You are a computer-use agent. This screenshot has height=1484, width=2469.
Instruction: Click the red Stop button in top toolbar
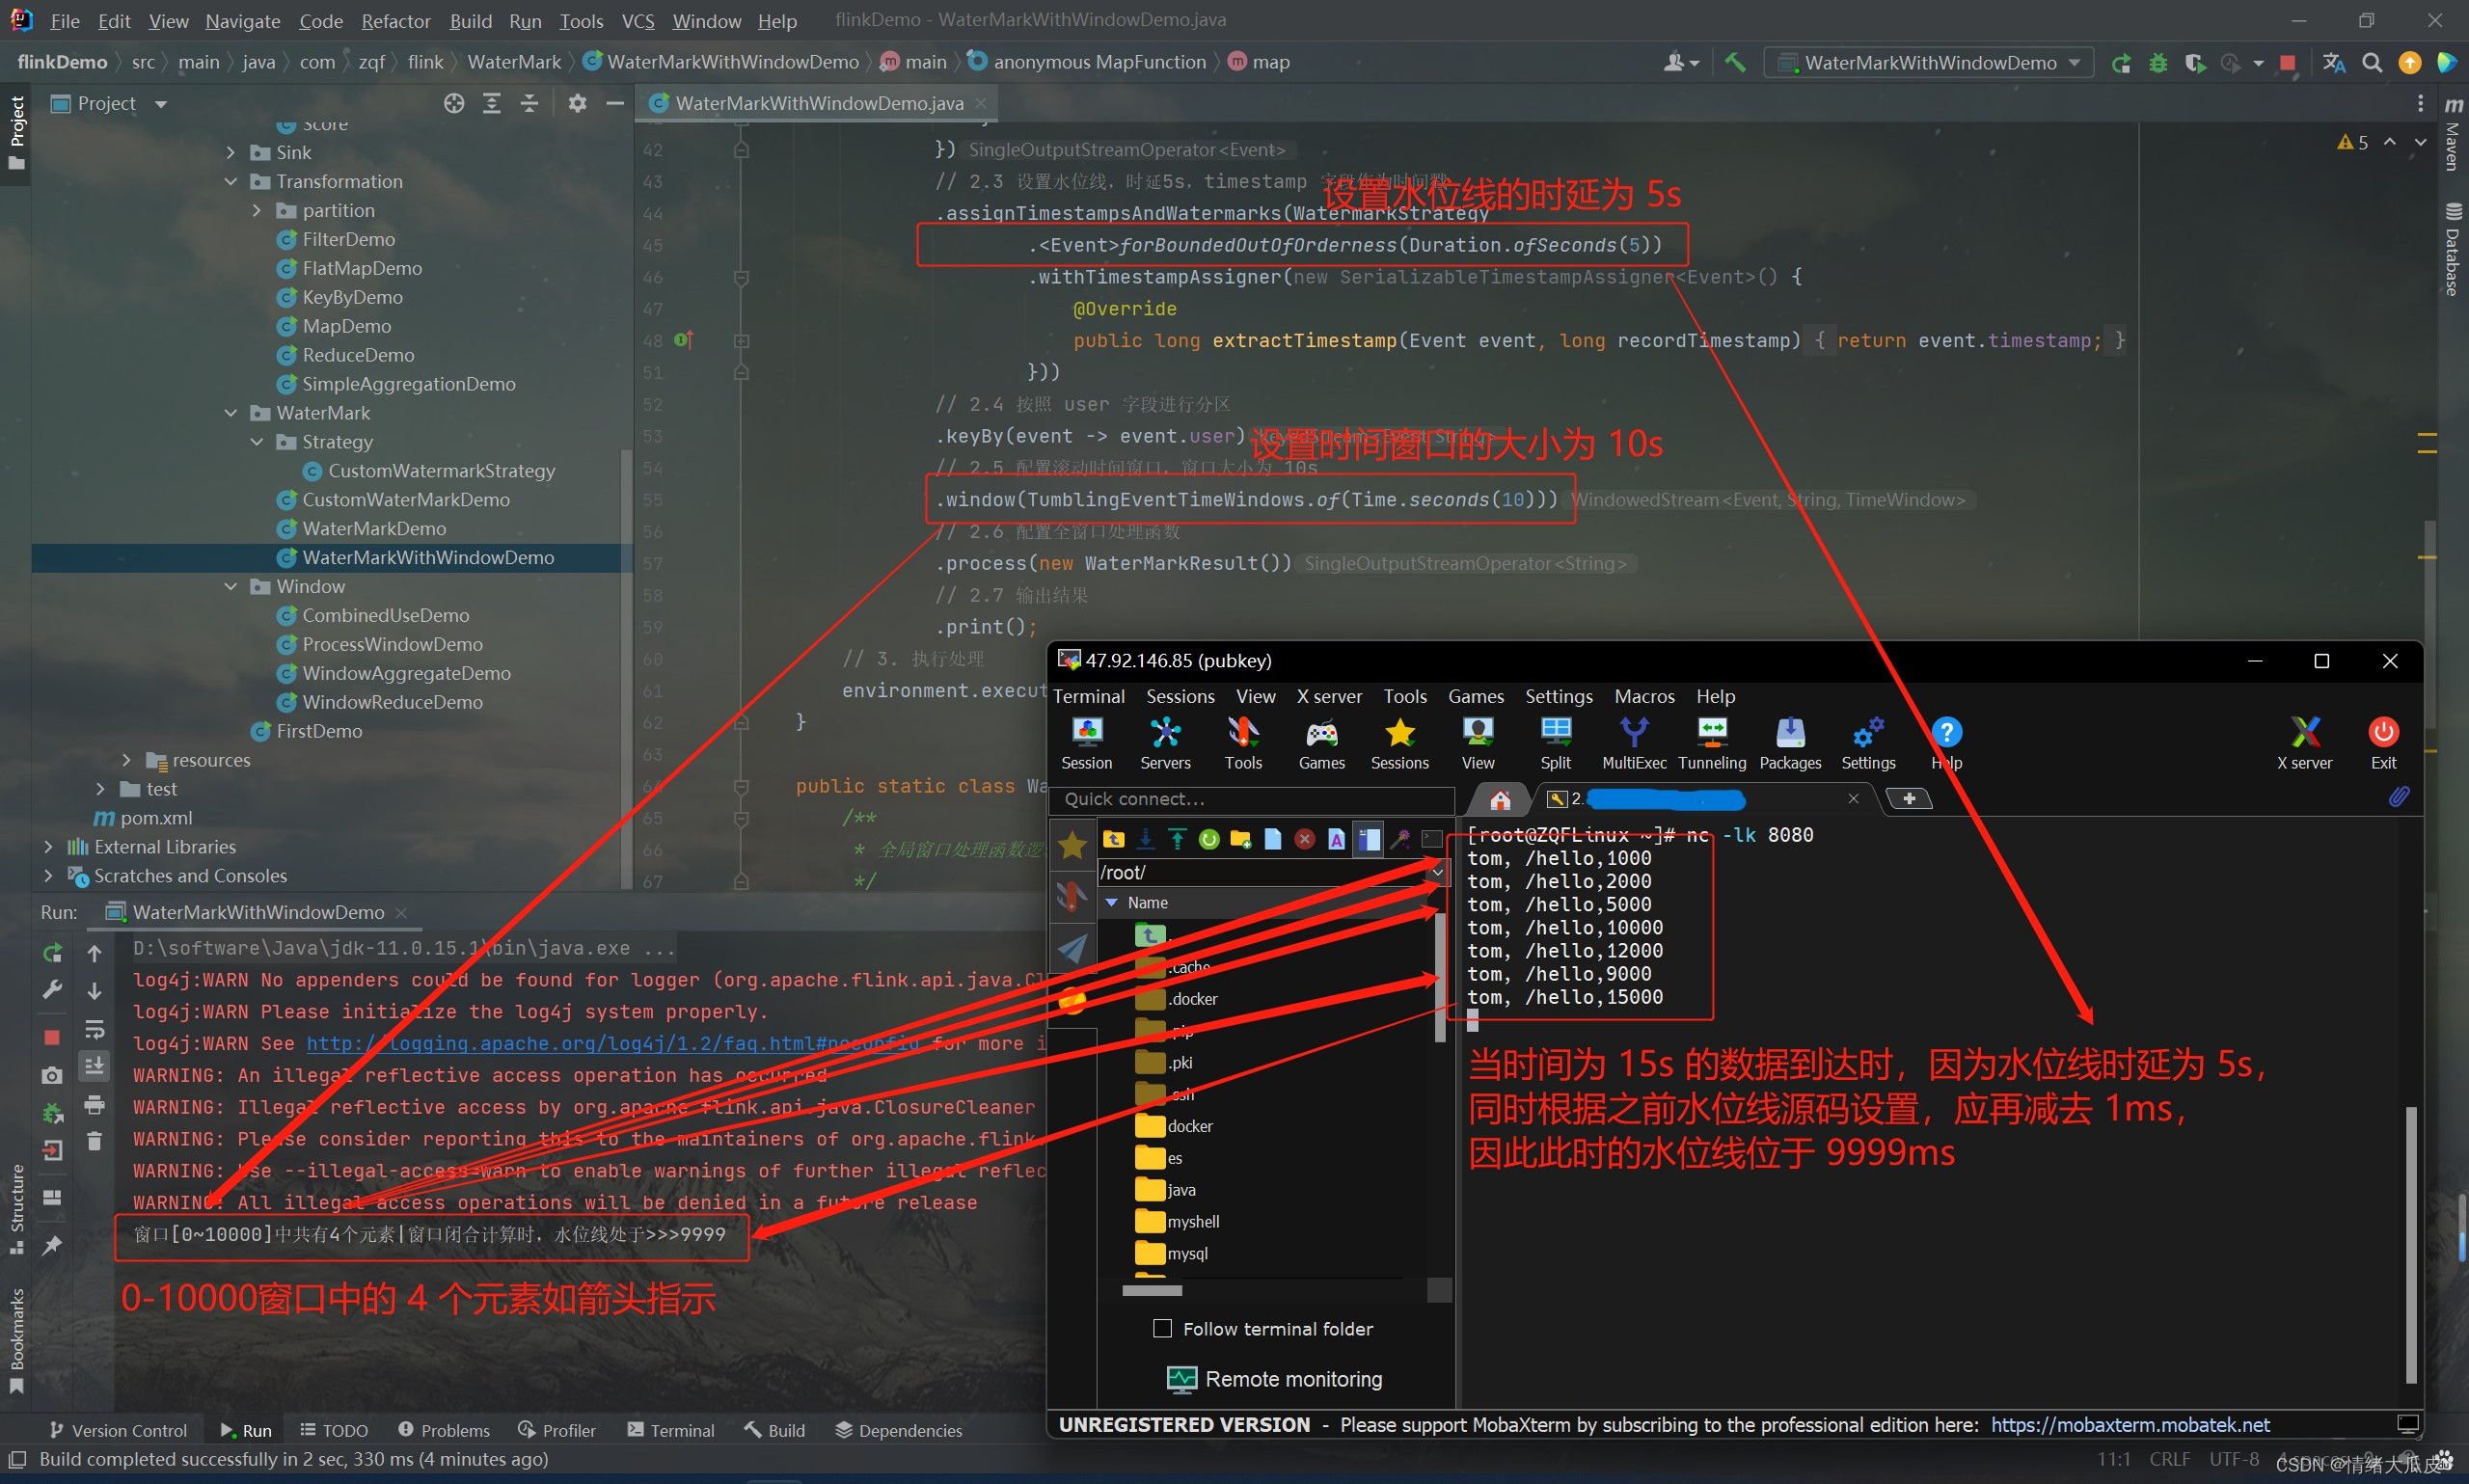[x=2287, y=62]
